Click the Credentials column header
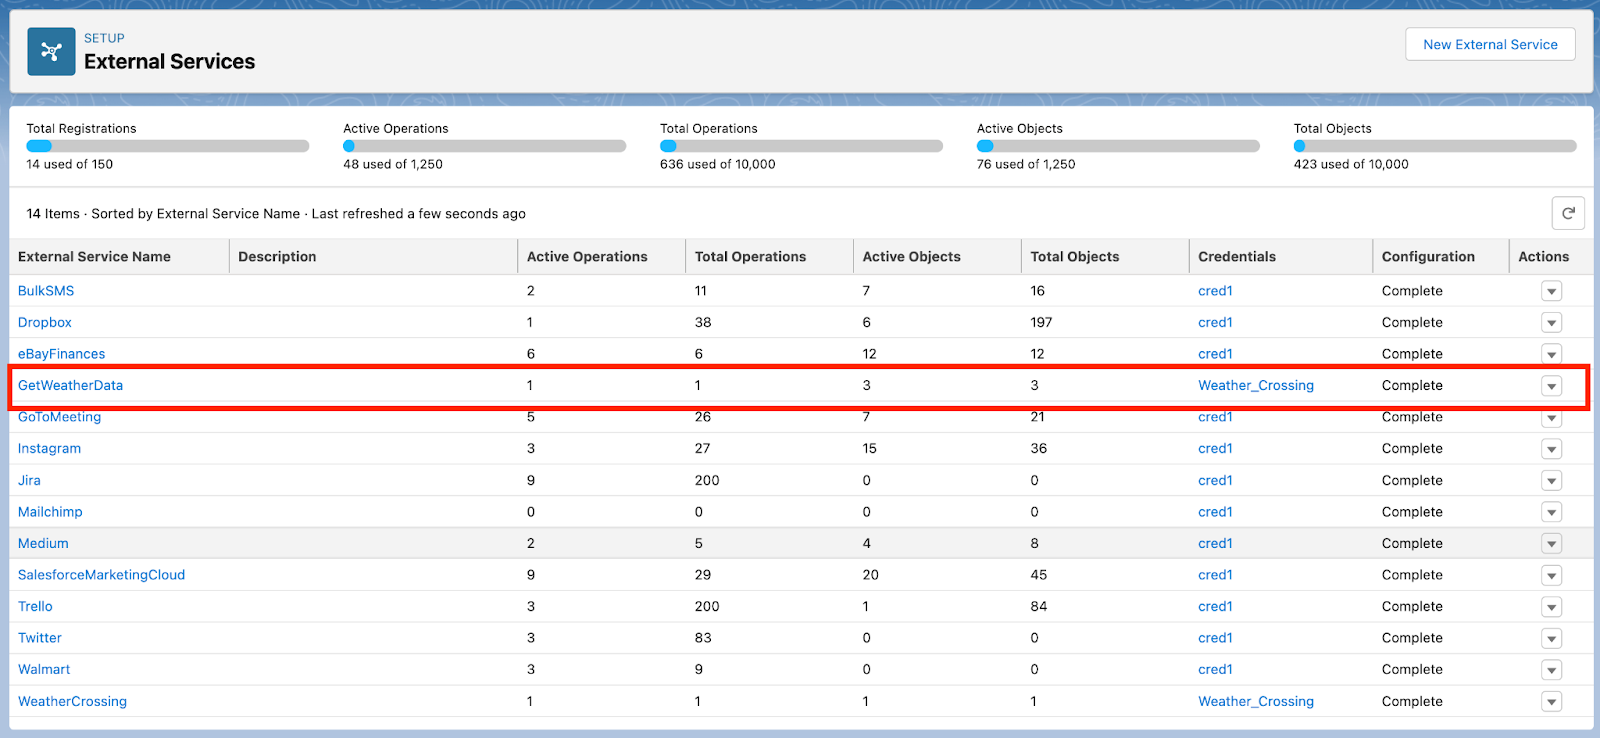The image size is (1600, 738). point(1282,257)
